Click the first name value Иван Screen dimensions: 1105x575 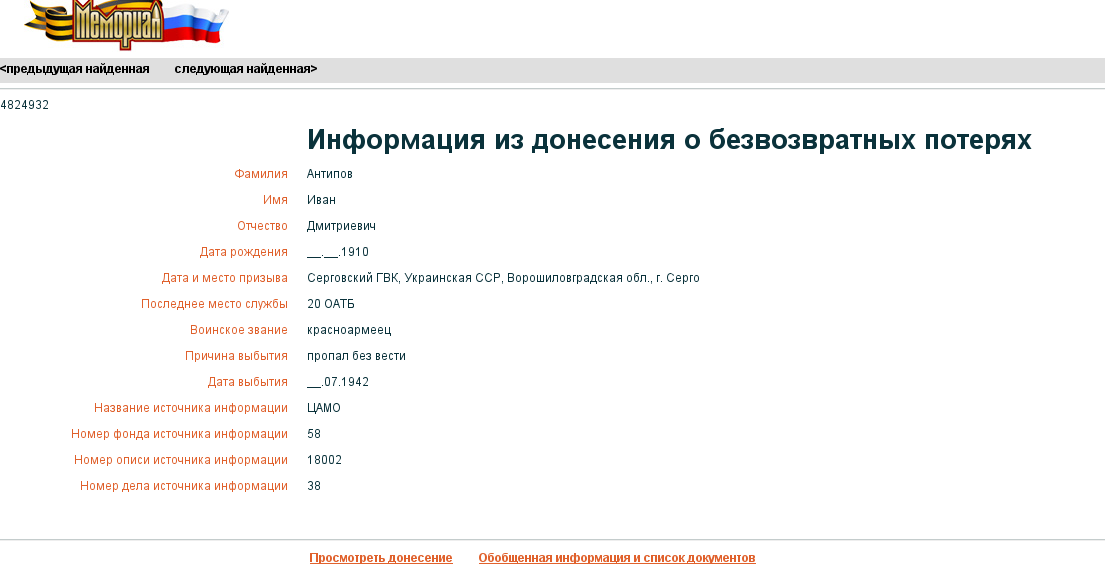321,200
